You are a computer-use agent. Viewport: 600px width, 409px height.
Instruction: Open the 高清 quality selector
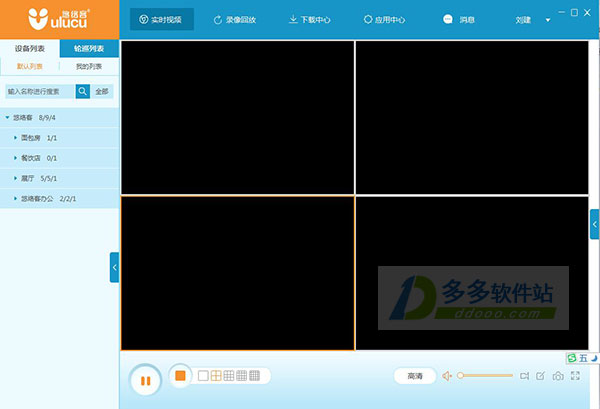415,376
